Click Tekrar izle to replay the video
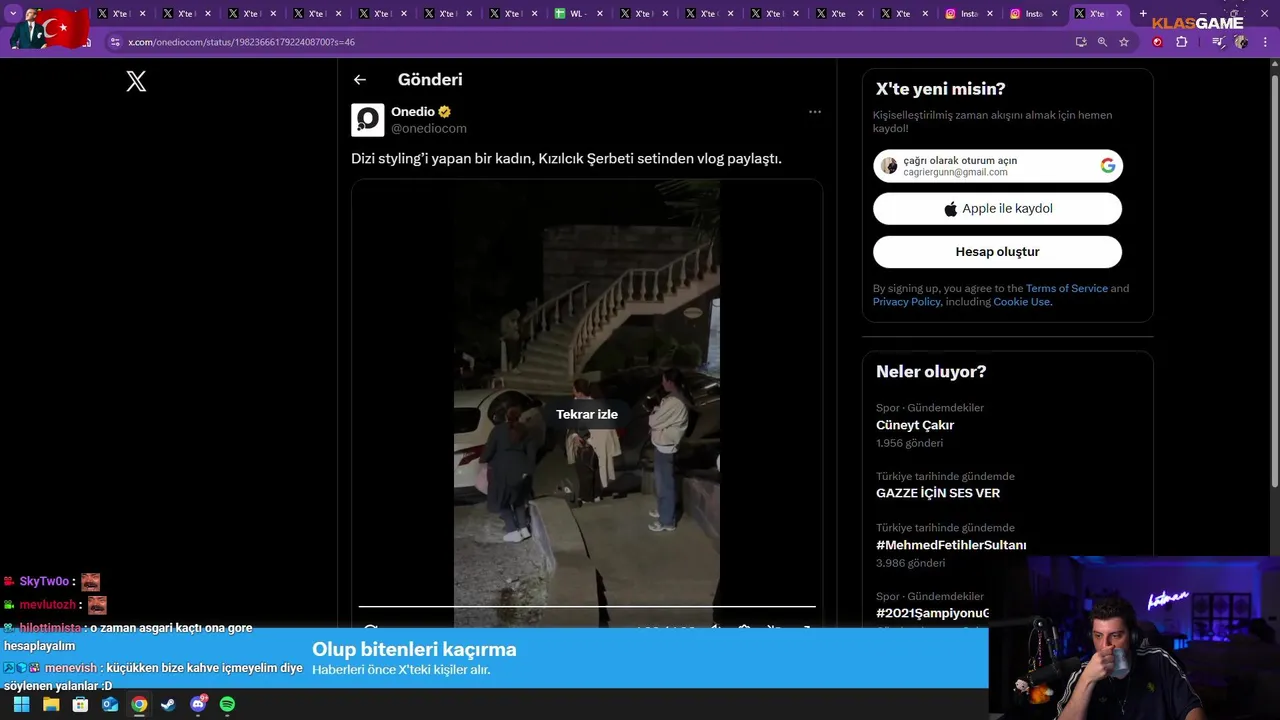This screenshot has height=720, width=1280. tap(587, 414)
